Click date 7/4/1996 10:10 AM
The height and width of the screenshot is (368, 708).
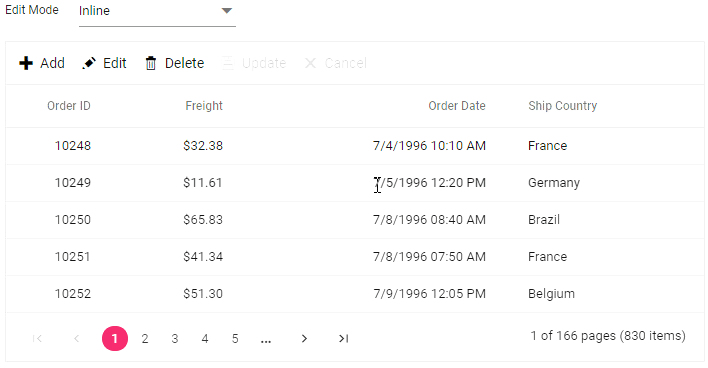429,146
